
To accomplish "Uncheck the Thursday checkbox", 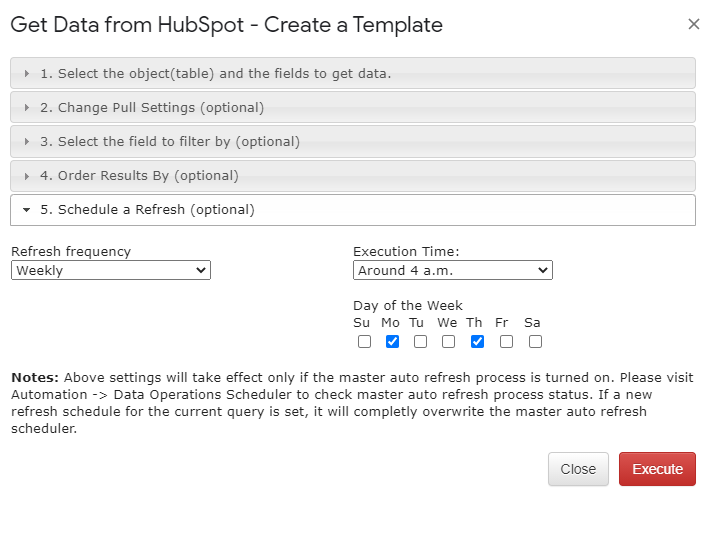I will point(477,342).
